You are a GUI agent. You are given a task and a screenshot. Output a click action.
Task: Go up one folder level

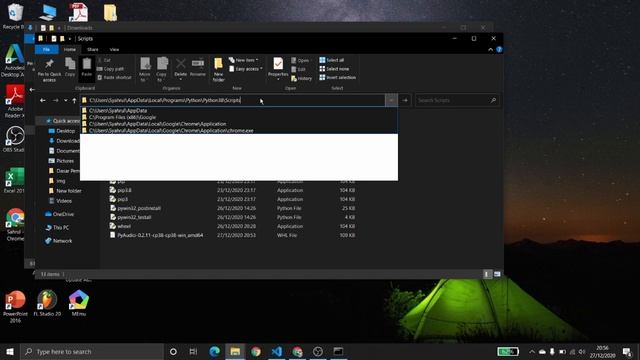74,100
